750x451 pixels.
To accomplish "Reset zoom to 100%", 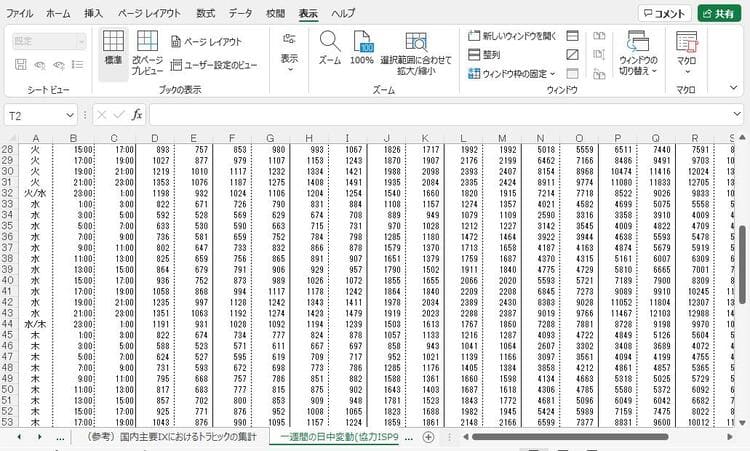I will coord(362,48).
